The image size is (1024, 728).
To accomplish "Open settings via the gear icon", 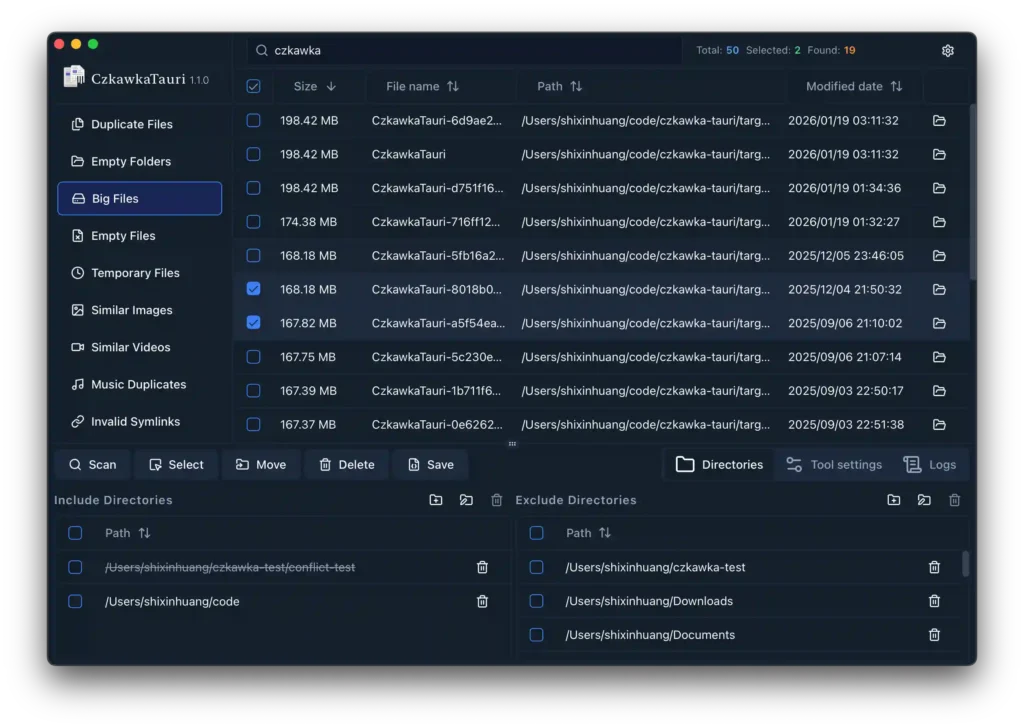I will click(948, 50).
